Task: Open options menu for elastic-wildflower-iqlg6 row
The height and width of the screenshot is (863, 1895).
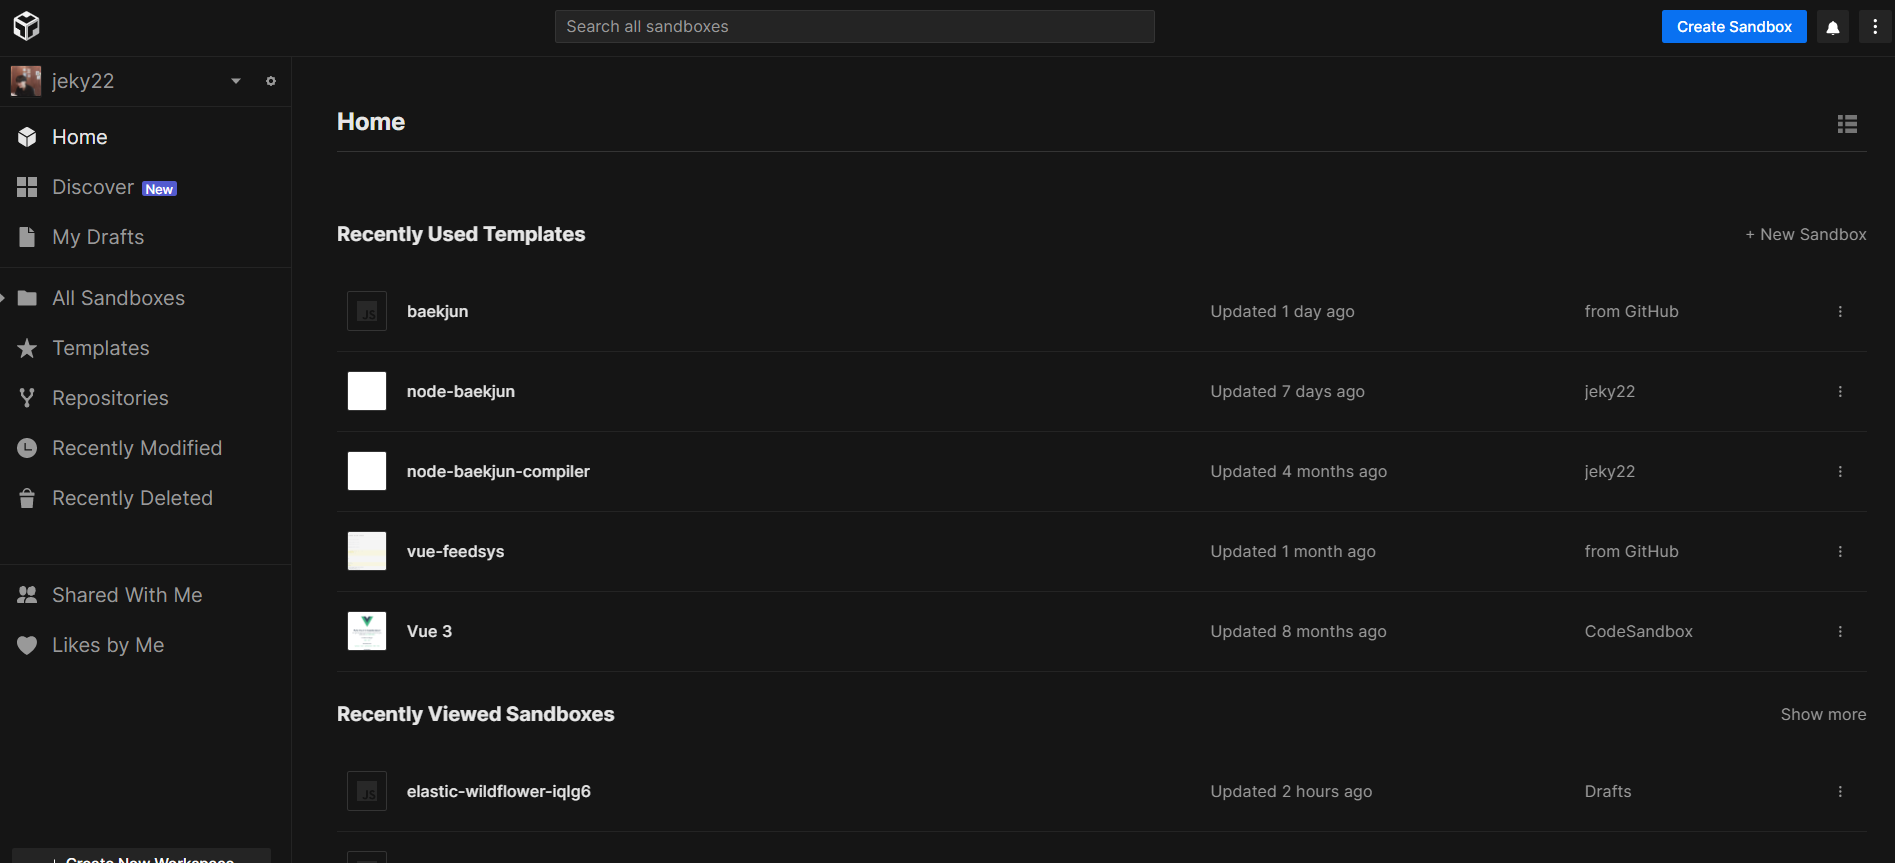Action: 1840,791
